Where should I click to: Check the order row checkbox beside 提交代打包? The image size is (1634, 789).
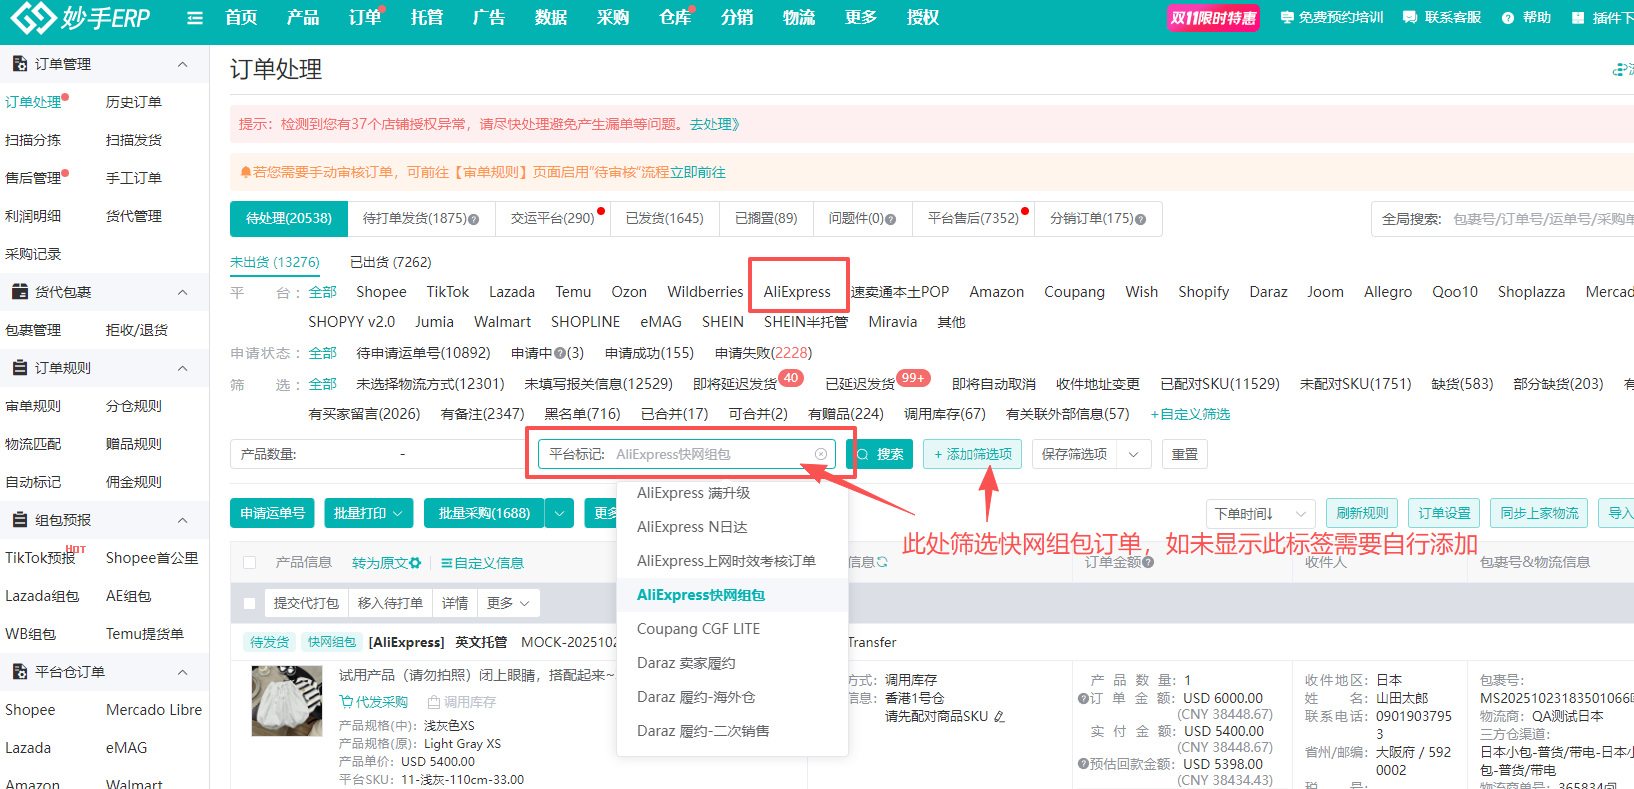pos(250,603)
